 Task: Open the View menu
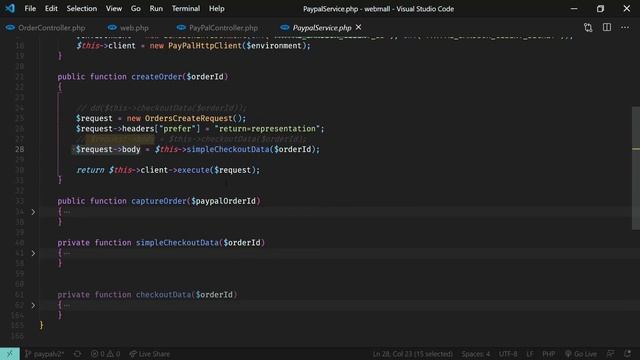point(114,9)
